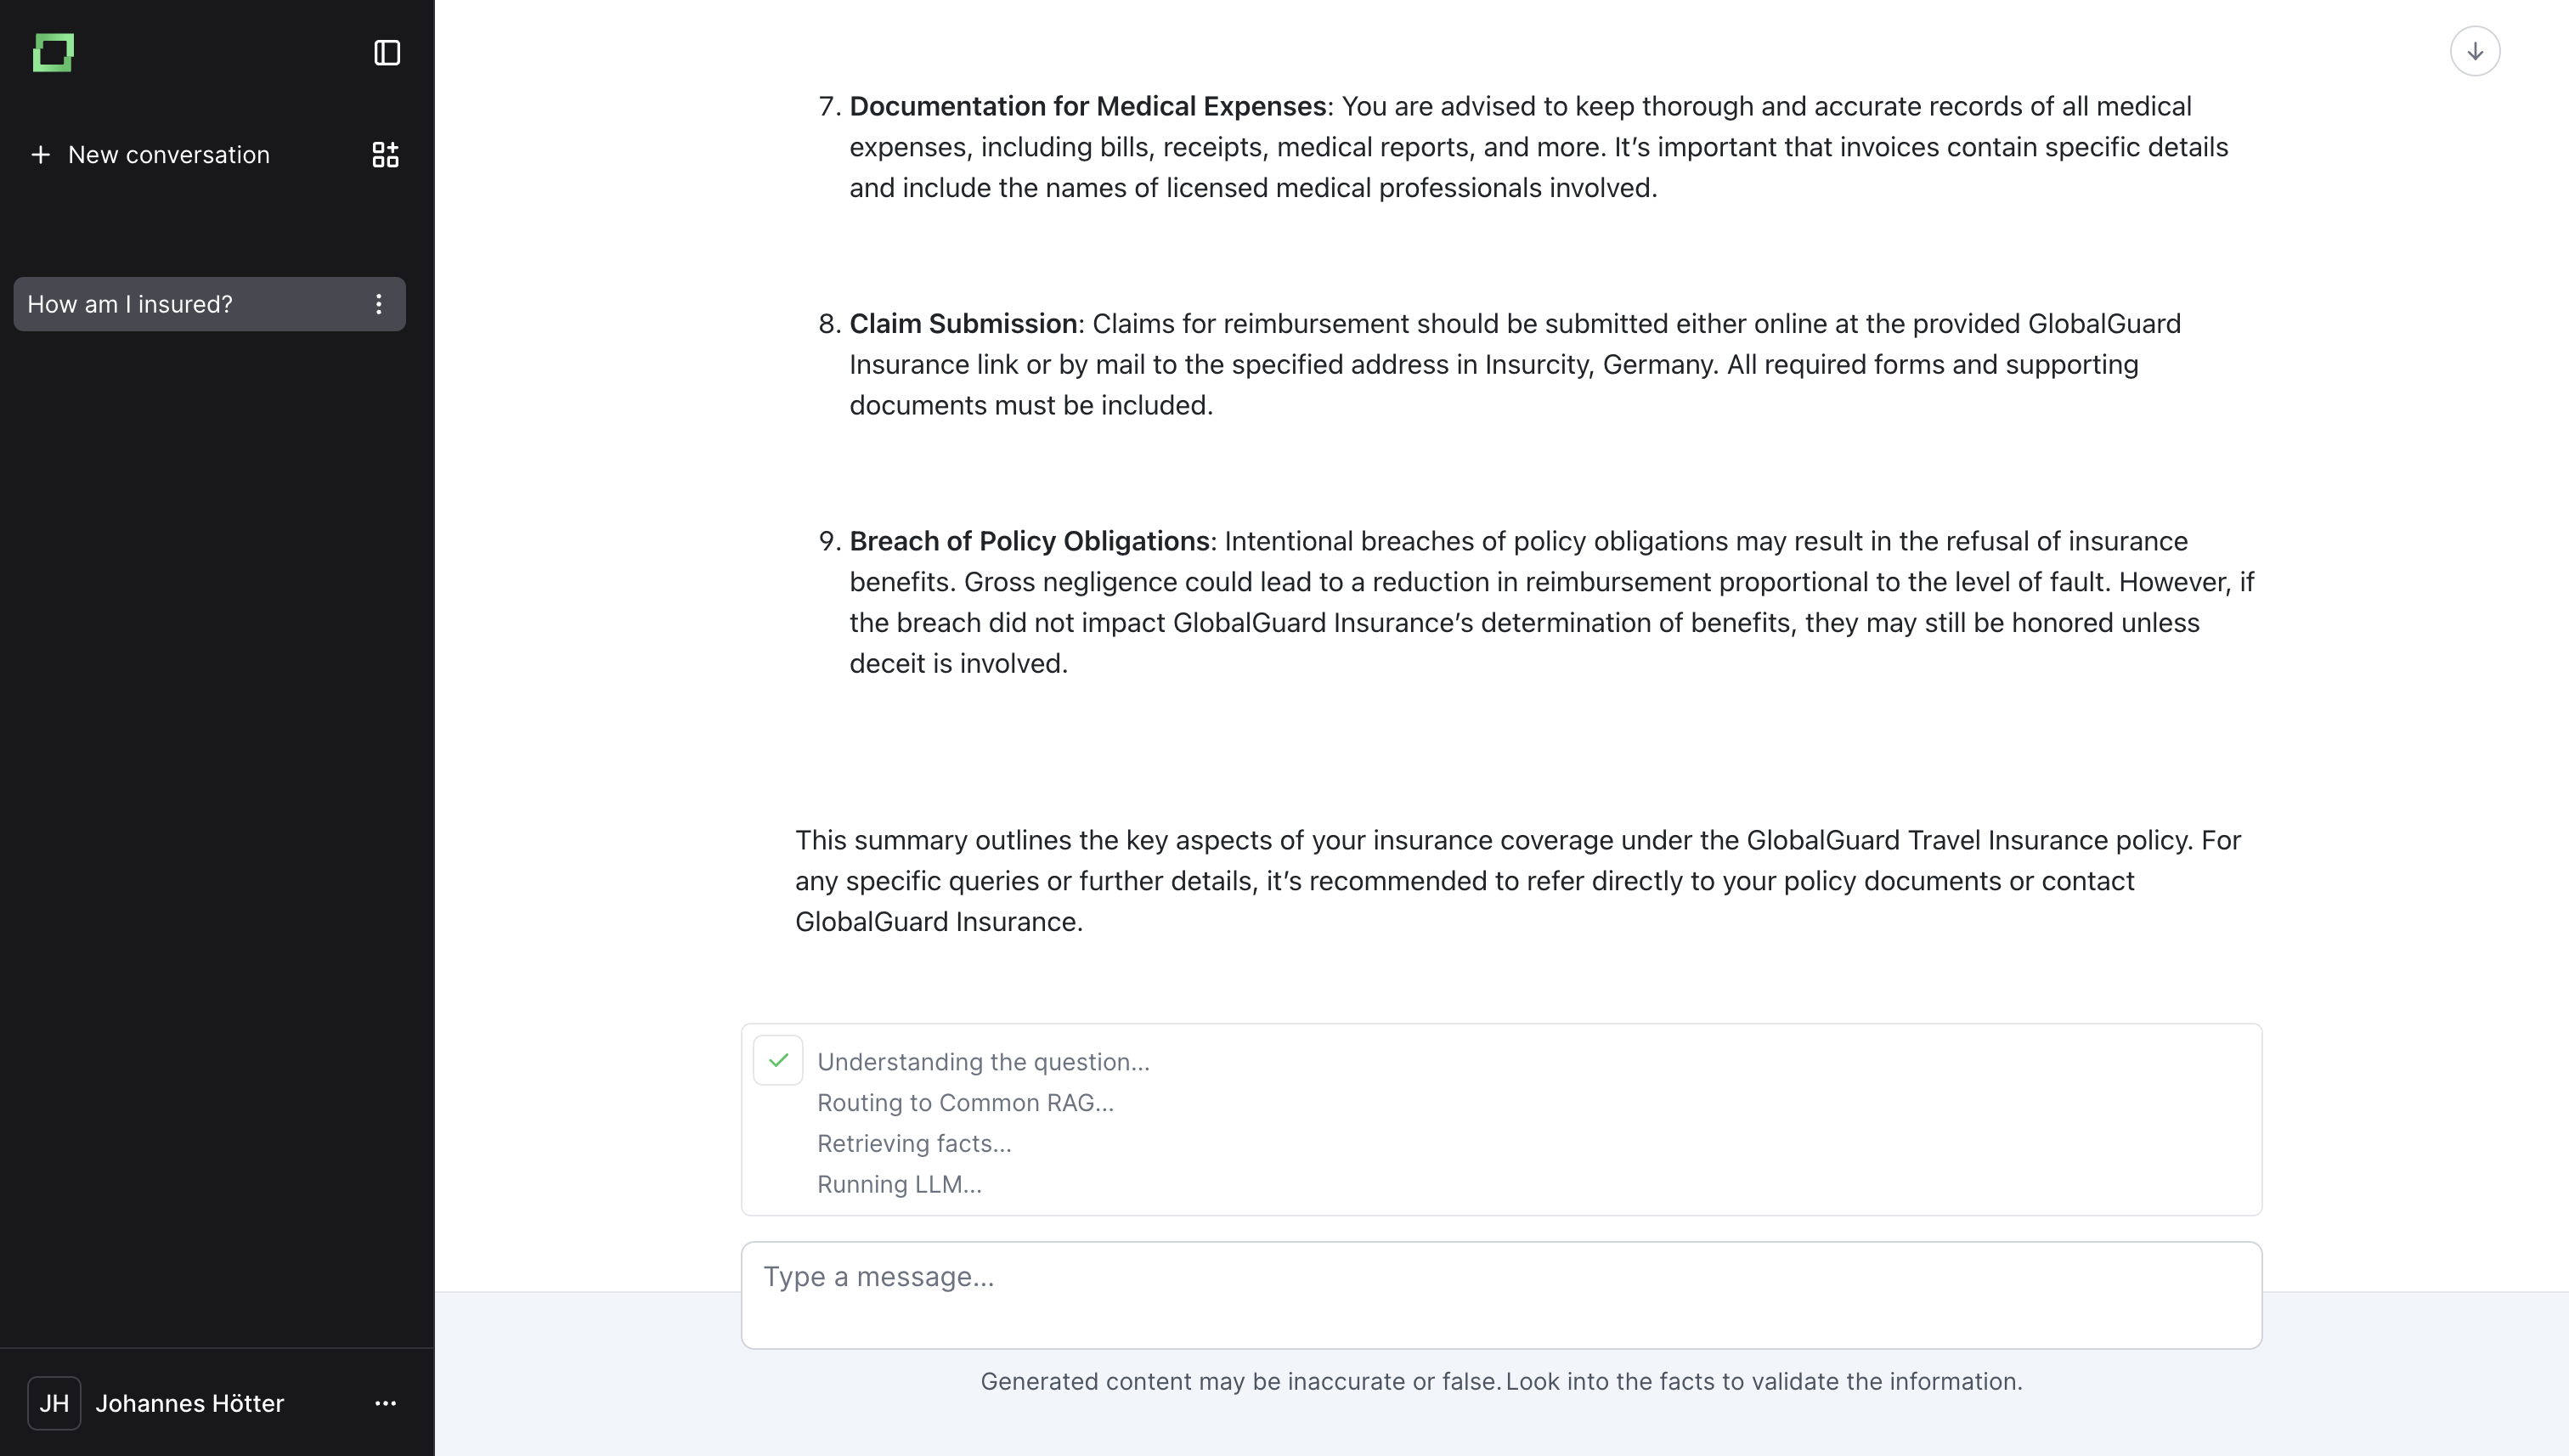Click the plus icon beside New conversation
The image size is (2569, 1456).
click(41, 155)
